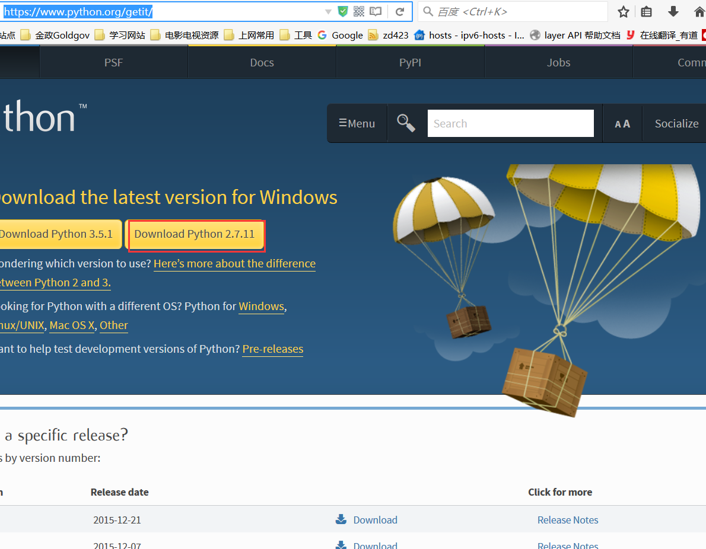The height and width of the screenshot is (549, 706).
Task: Click Download Python 3.5.1 button
Action: [x=60, y=234]
